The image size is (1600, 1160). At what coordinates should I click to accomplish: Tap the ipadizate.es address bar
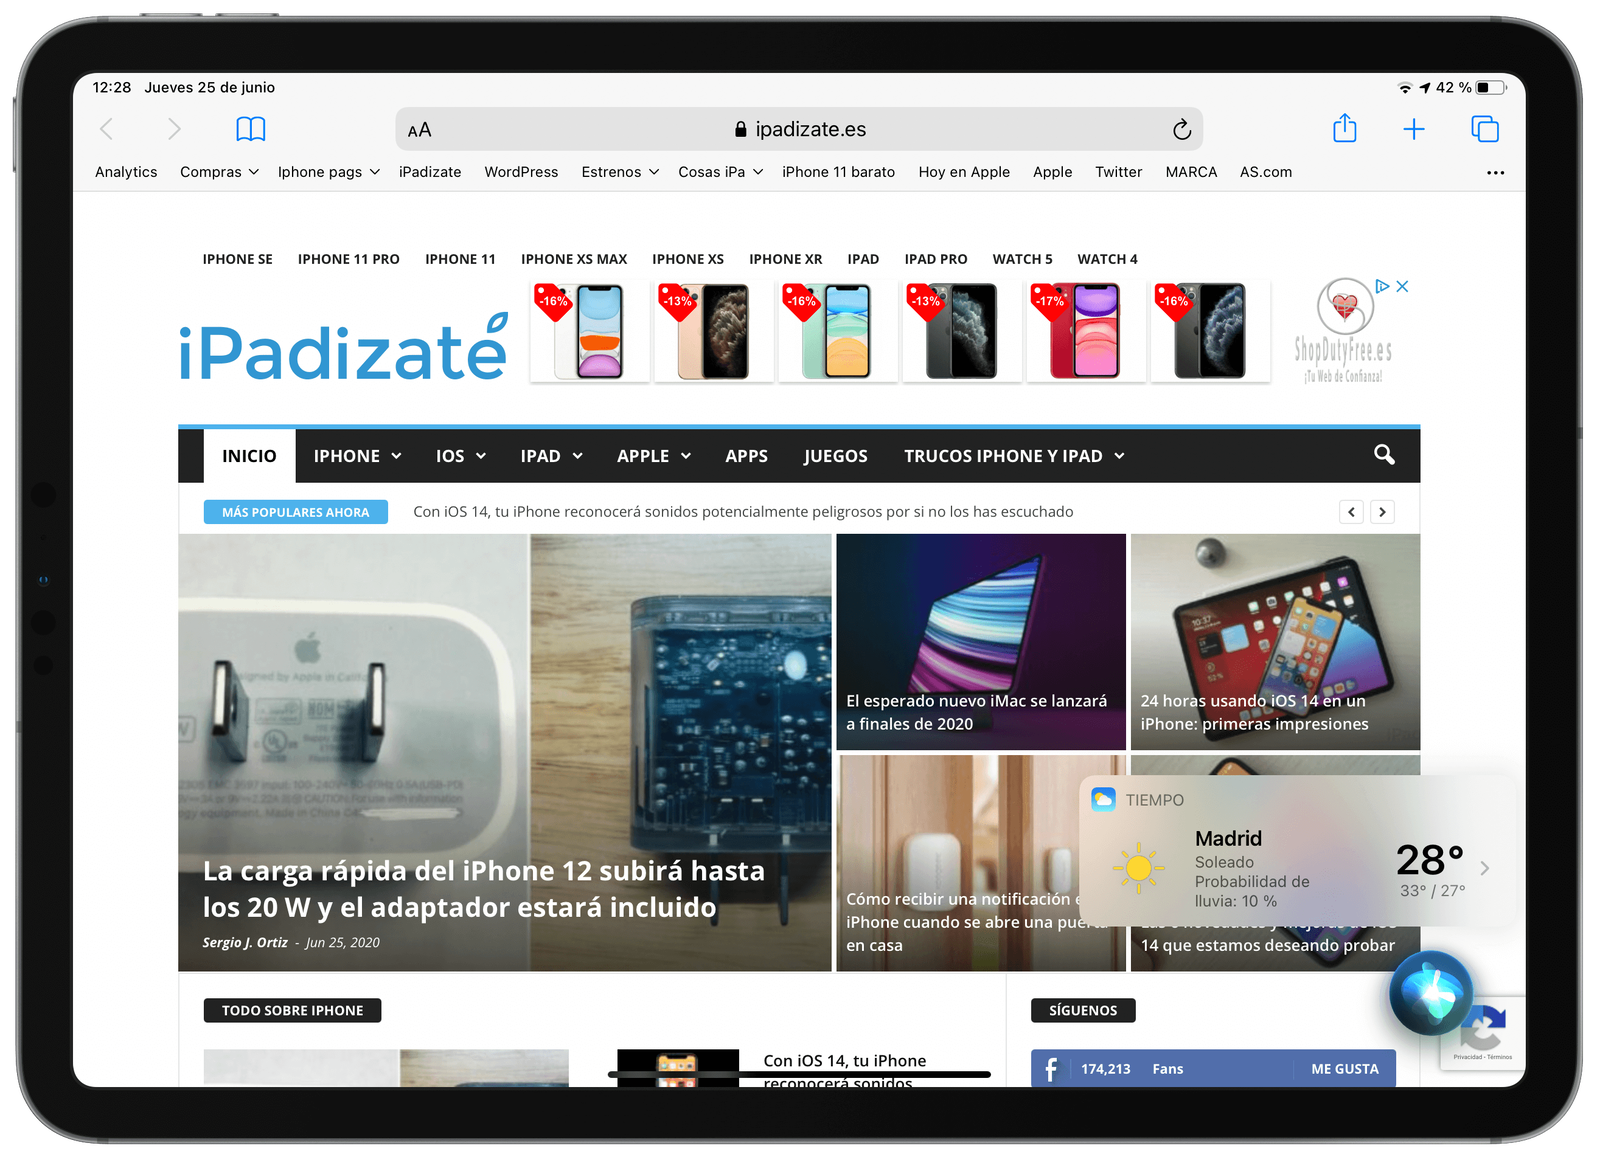click(799, 129)
